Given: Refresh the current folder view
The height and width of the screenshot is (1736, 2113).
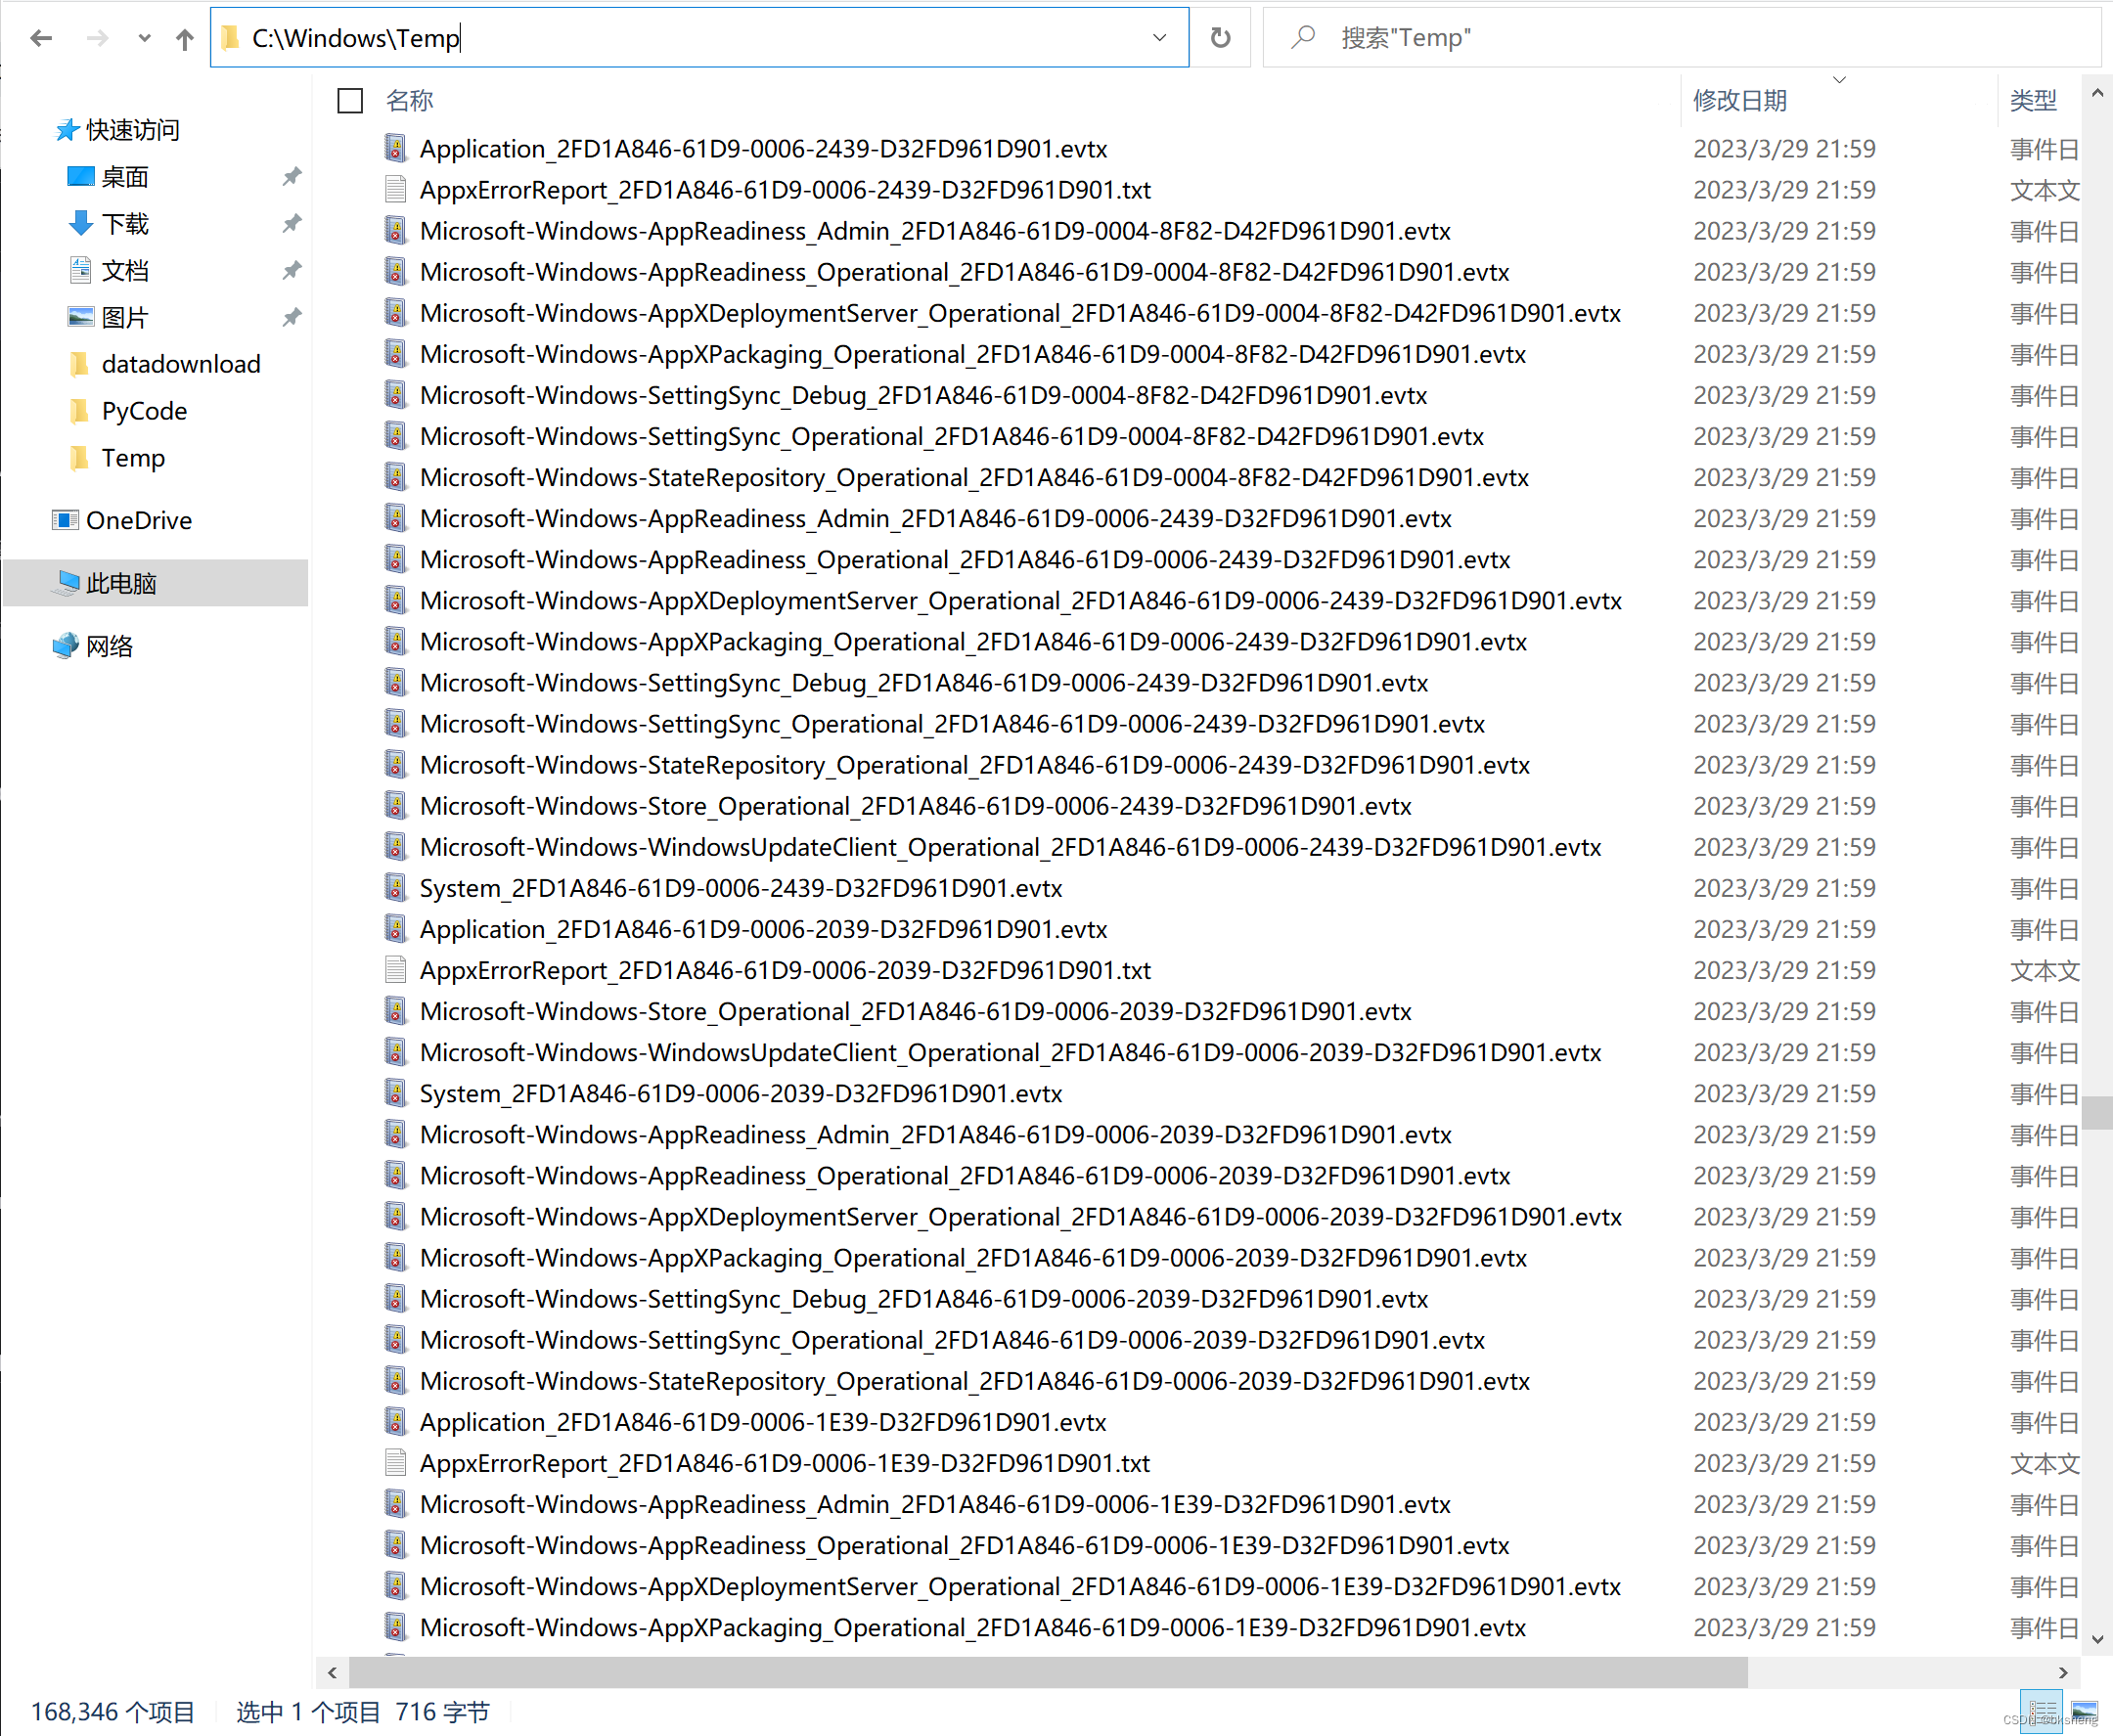Looking at the screenshot, I should coord(1220,38).
